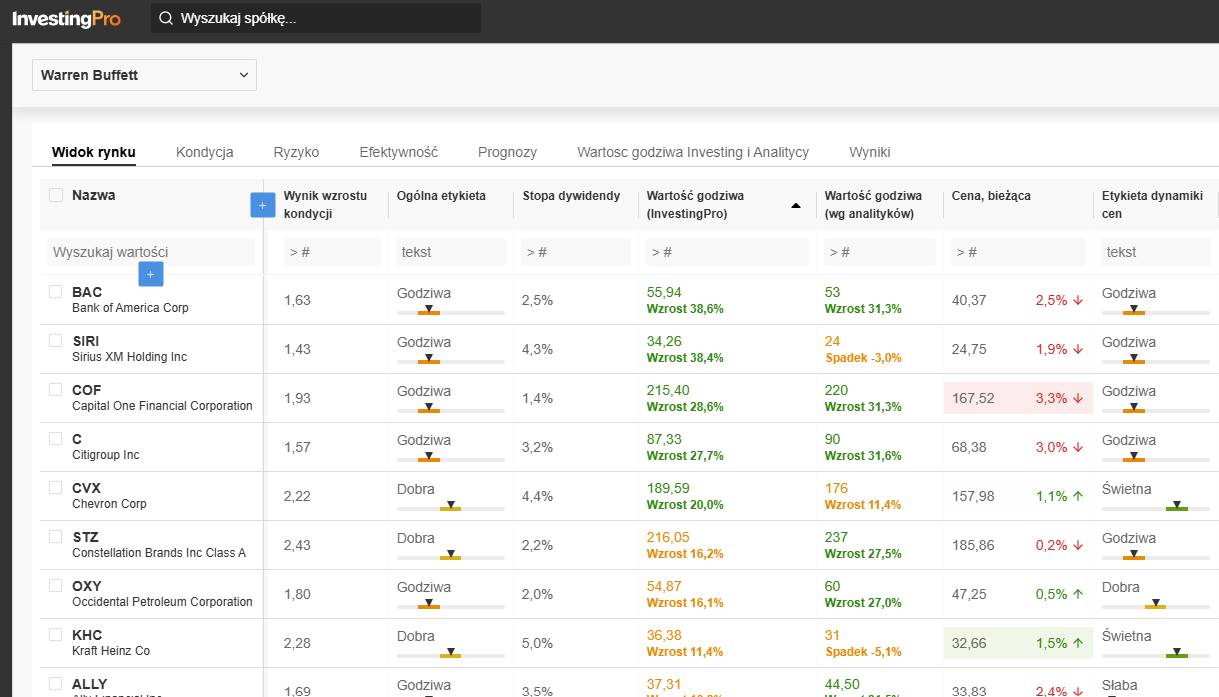This screenshot has height=697, width=1219.
Task: Select the Sirius XM Holding Inc row checkbox
Action: (56, 341)
